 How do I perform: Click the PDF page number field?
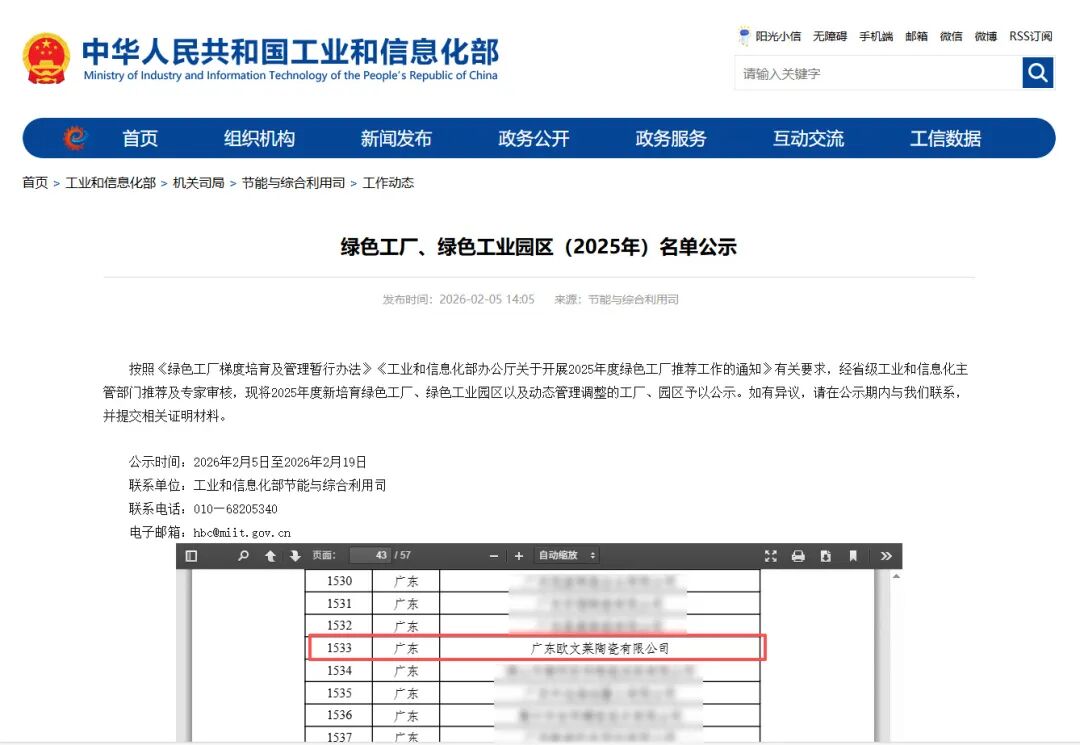click(x=369, y=556)
